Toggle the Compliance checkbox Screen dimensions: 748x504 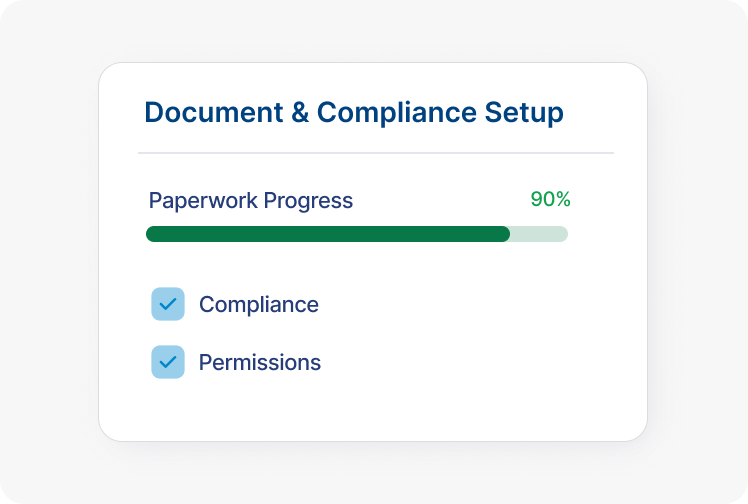[x=168, y=304]
